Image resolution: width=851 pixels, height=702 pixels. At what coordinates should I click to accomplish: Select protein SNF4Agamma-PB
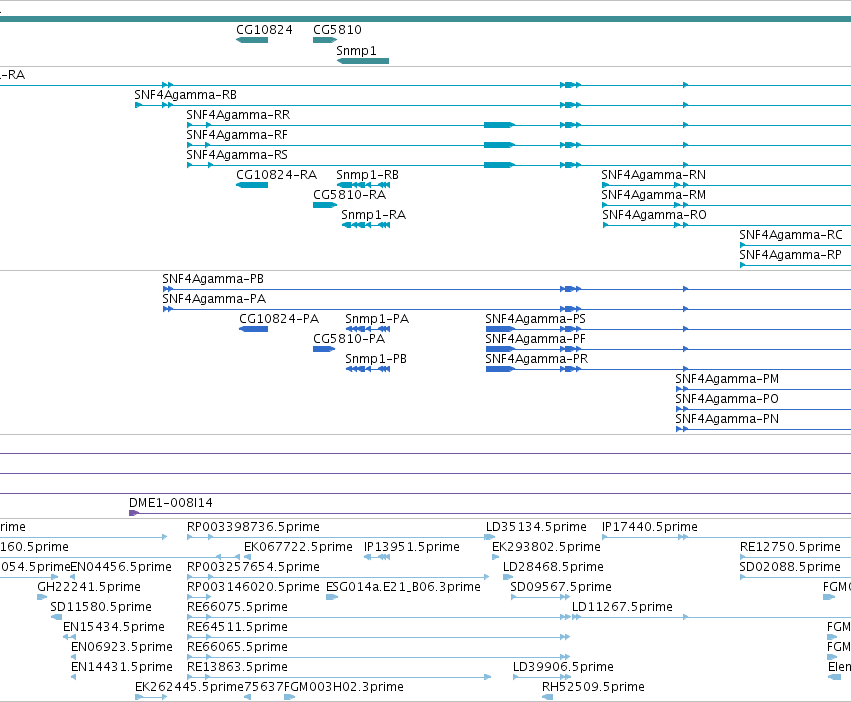click(x=213, y=279)
